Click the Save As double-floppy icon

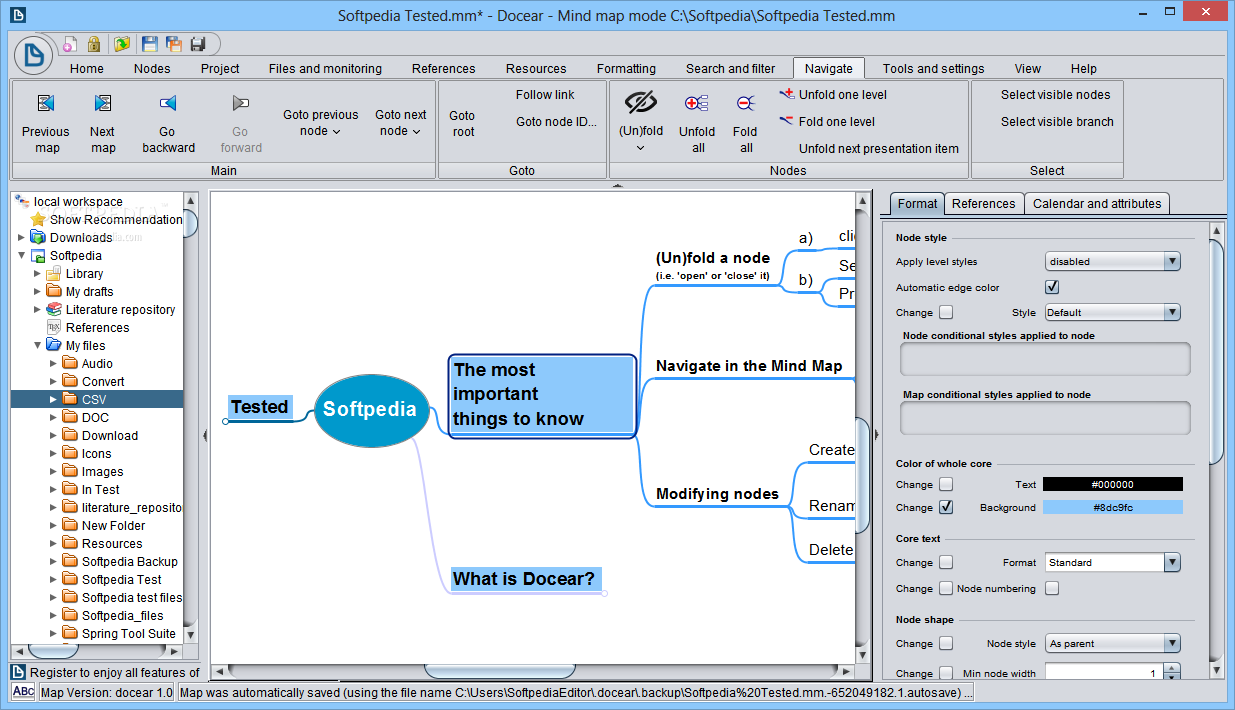(x=174, y=44)
